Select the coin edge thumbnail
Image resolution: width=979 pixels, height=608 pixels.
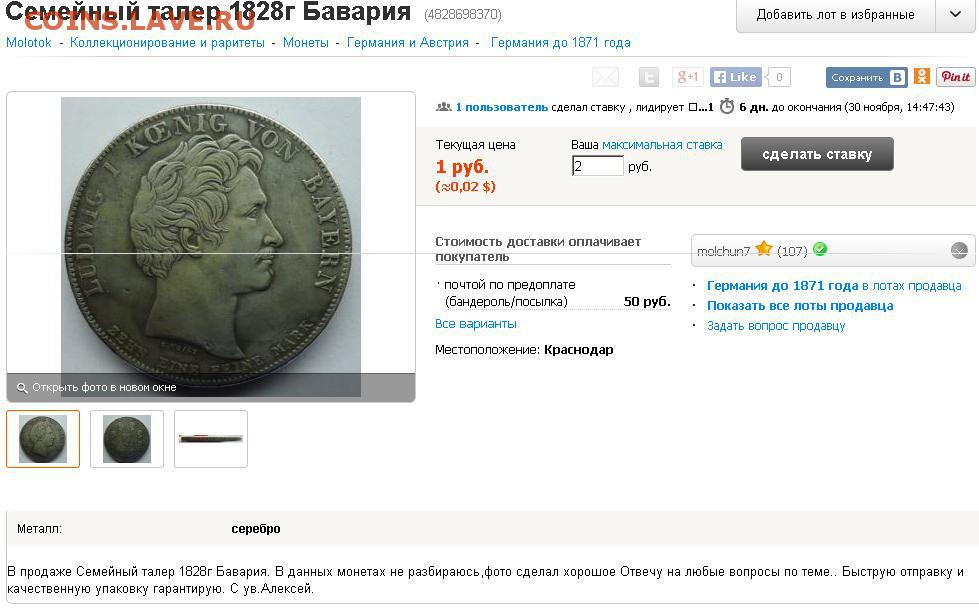click(210, 439)
